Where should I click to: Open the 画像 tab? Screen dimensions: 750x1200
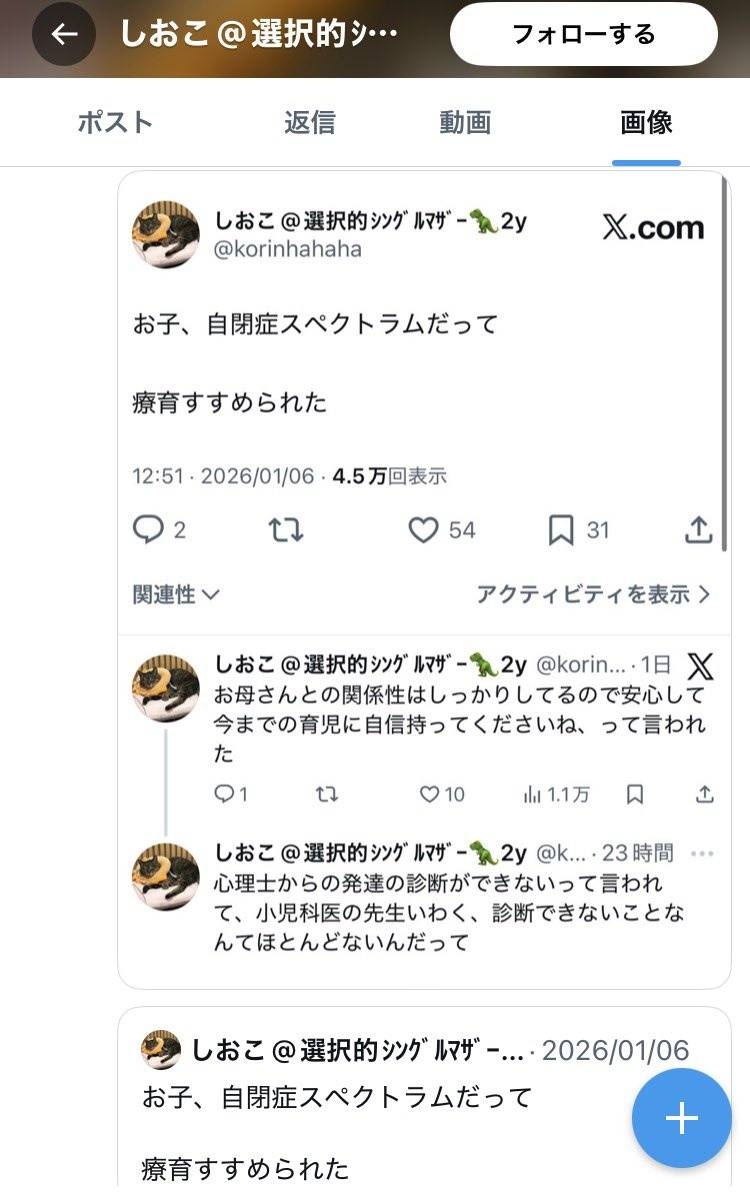(646, 123)
